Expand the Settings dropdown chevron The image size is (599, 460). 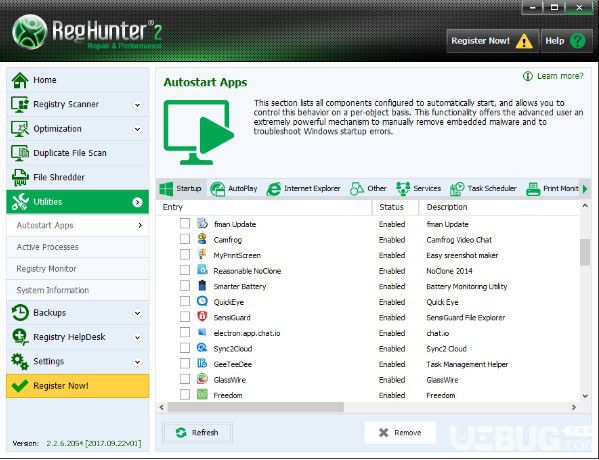click(138, 362)
